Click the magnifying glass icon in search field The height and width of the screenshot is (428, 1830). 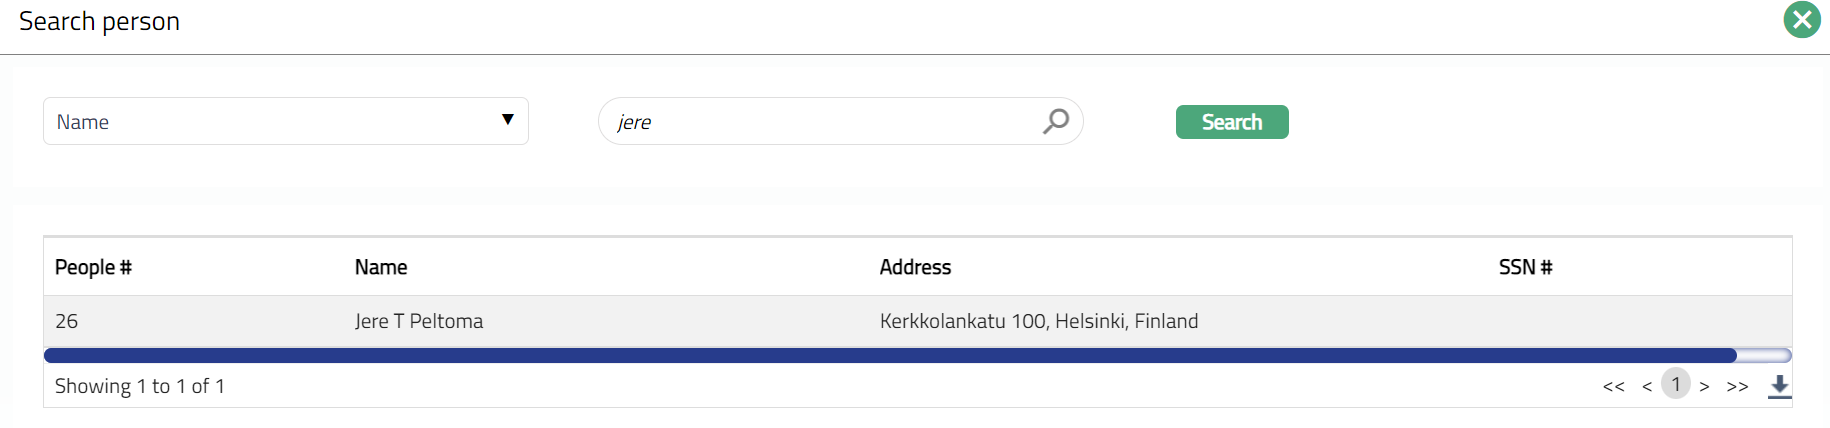tap(1056, 121)
